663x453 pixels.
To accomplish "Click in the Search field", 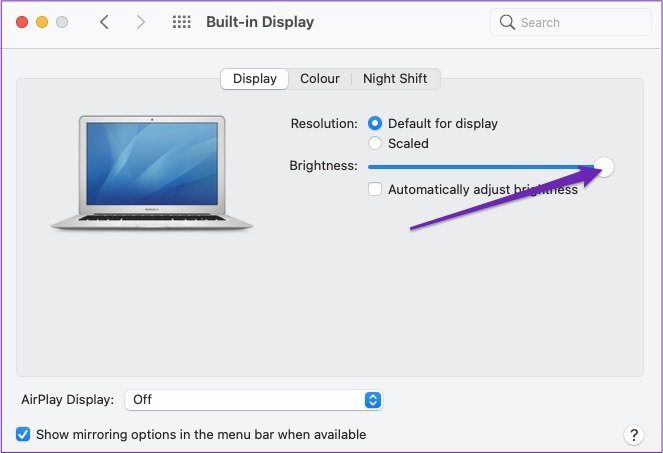I will pyautogui.click(x=570, y=22).
